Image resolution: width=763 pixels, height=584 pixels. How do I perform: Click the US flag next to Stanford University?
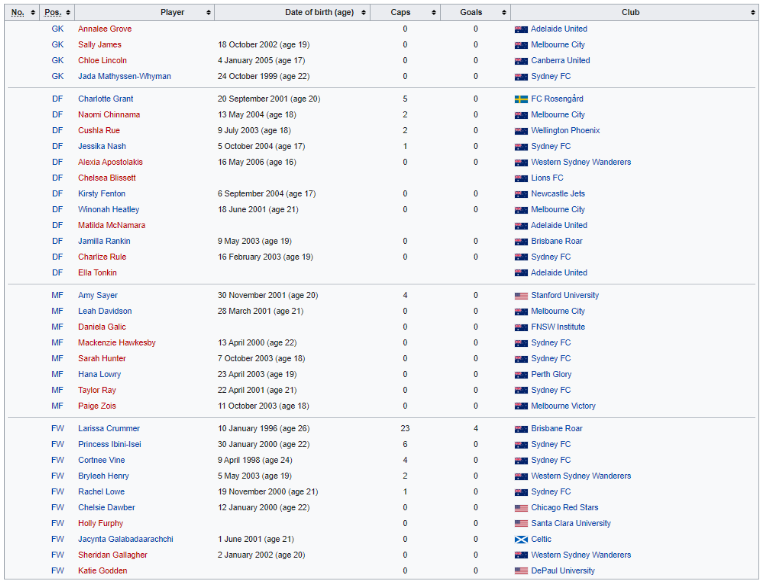(x=521, y=296)
